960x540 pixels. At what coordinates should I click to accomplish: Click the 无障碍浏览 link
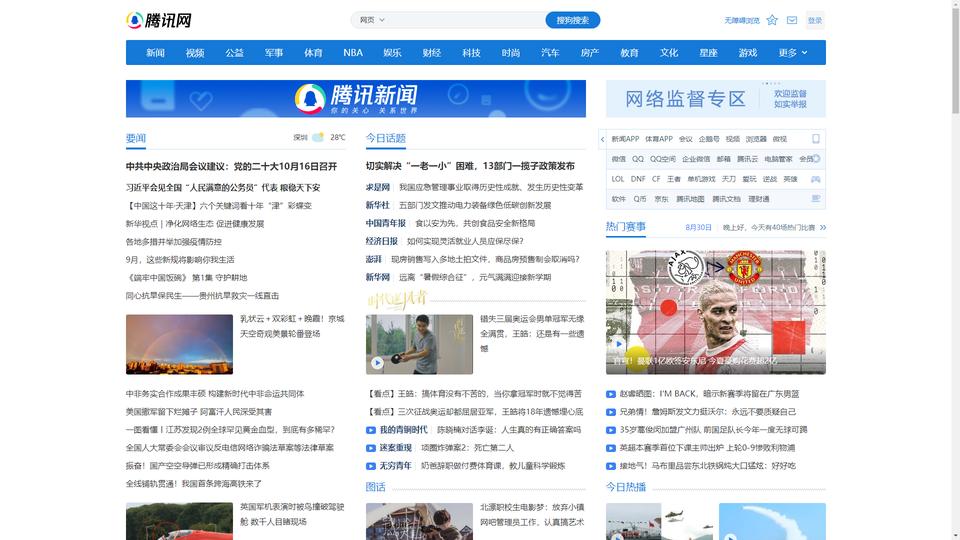[x=741, y=20]
